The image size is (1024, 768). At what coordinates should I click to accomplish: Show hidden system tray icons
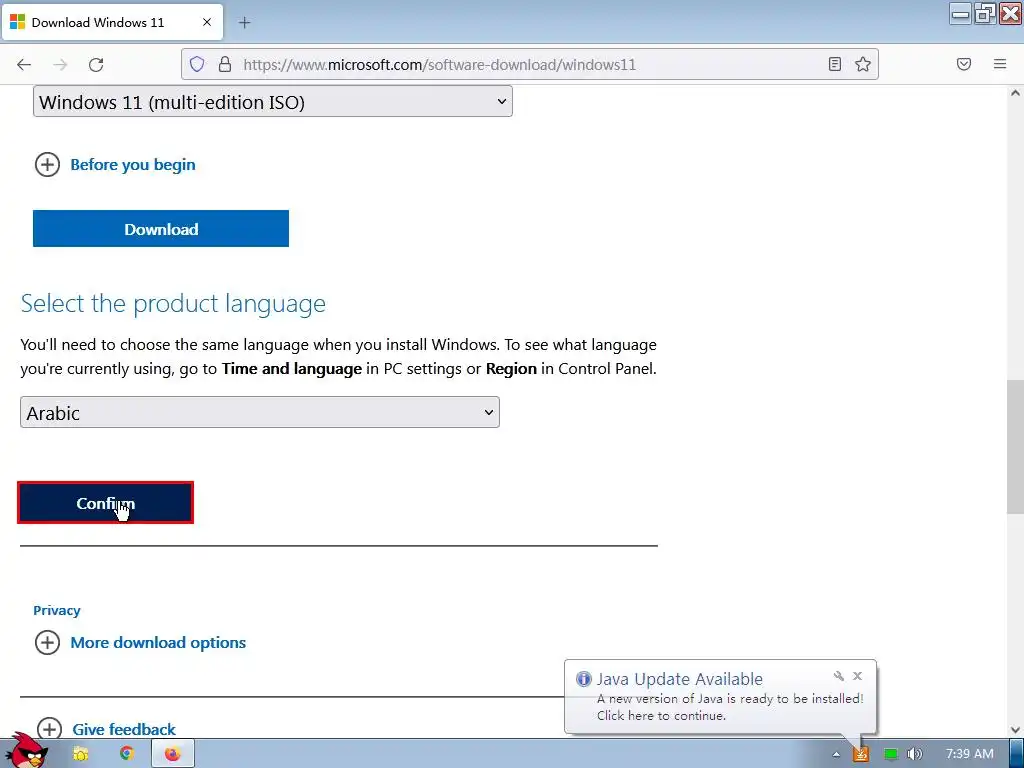pyautogui.click(x=836, y=755)
